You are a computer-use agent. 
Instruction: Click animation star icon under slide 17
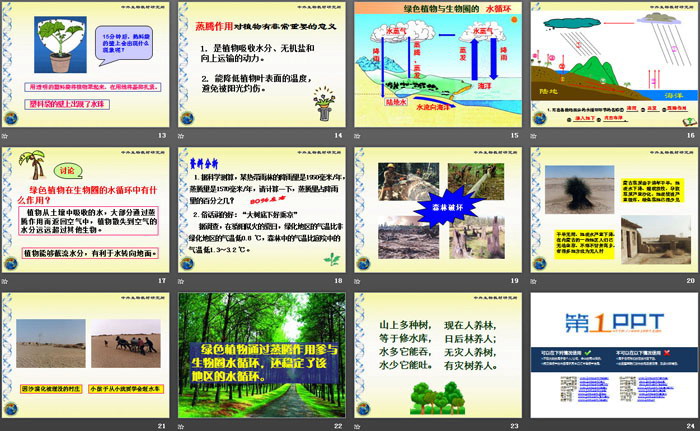[x=5, y=281]
